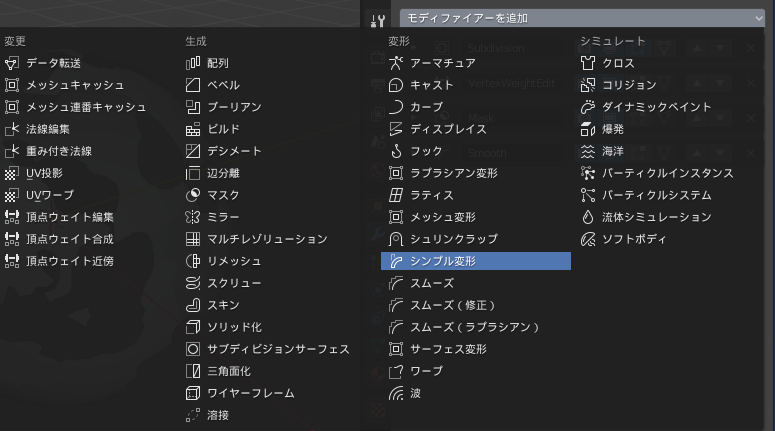Click the リメッシュ icon
The width and height of the screenshot is (775, 431).
pyautogui.click(x=193, y=261)
